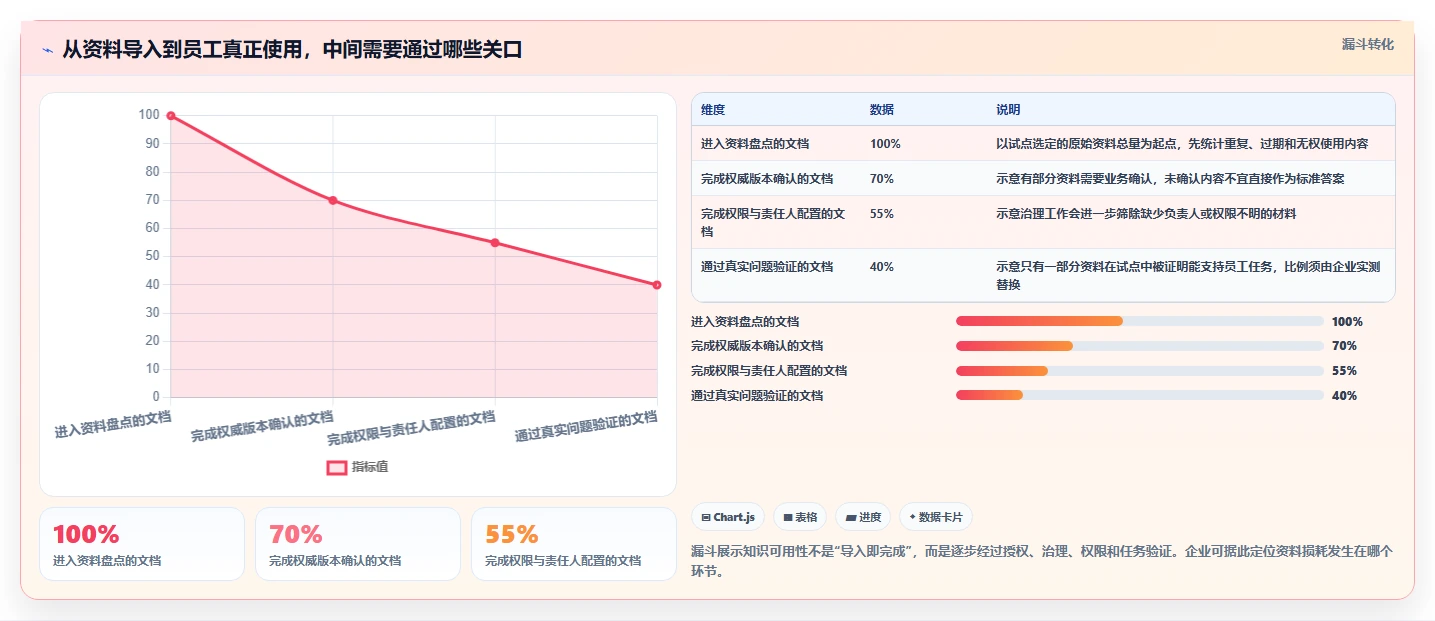Click the description starting 示意只有一部分资料在试点中
The height and width of the screenshot is (621, 1435).
coord(1188,276)
